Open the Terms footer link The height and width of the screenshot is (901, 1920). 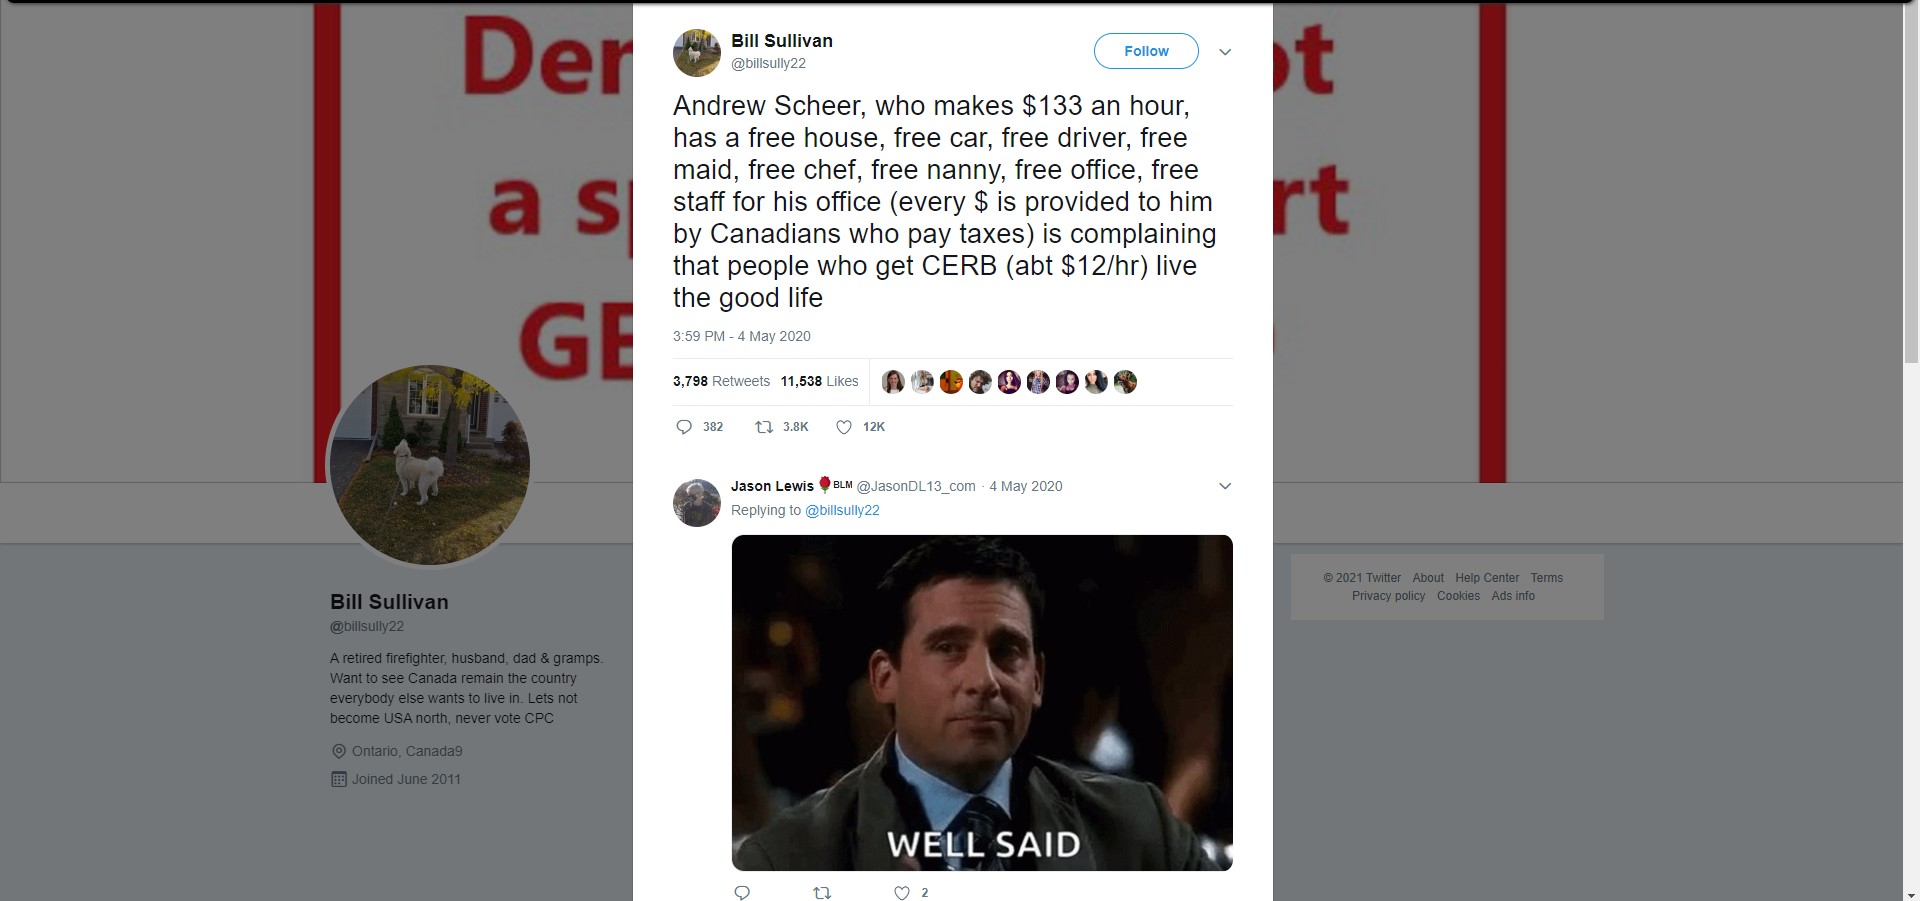pyautogui.click(x=1546, y=578)
